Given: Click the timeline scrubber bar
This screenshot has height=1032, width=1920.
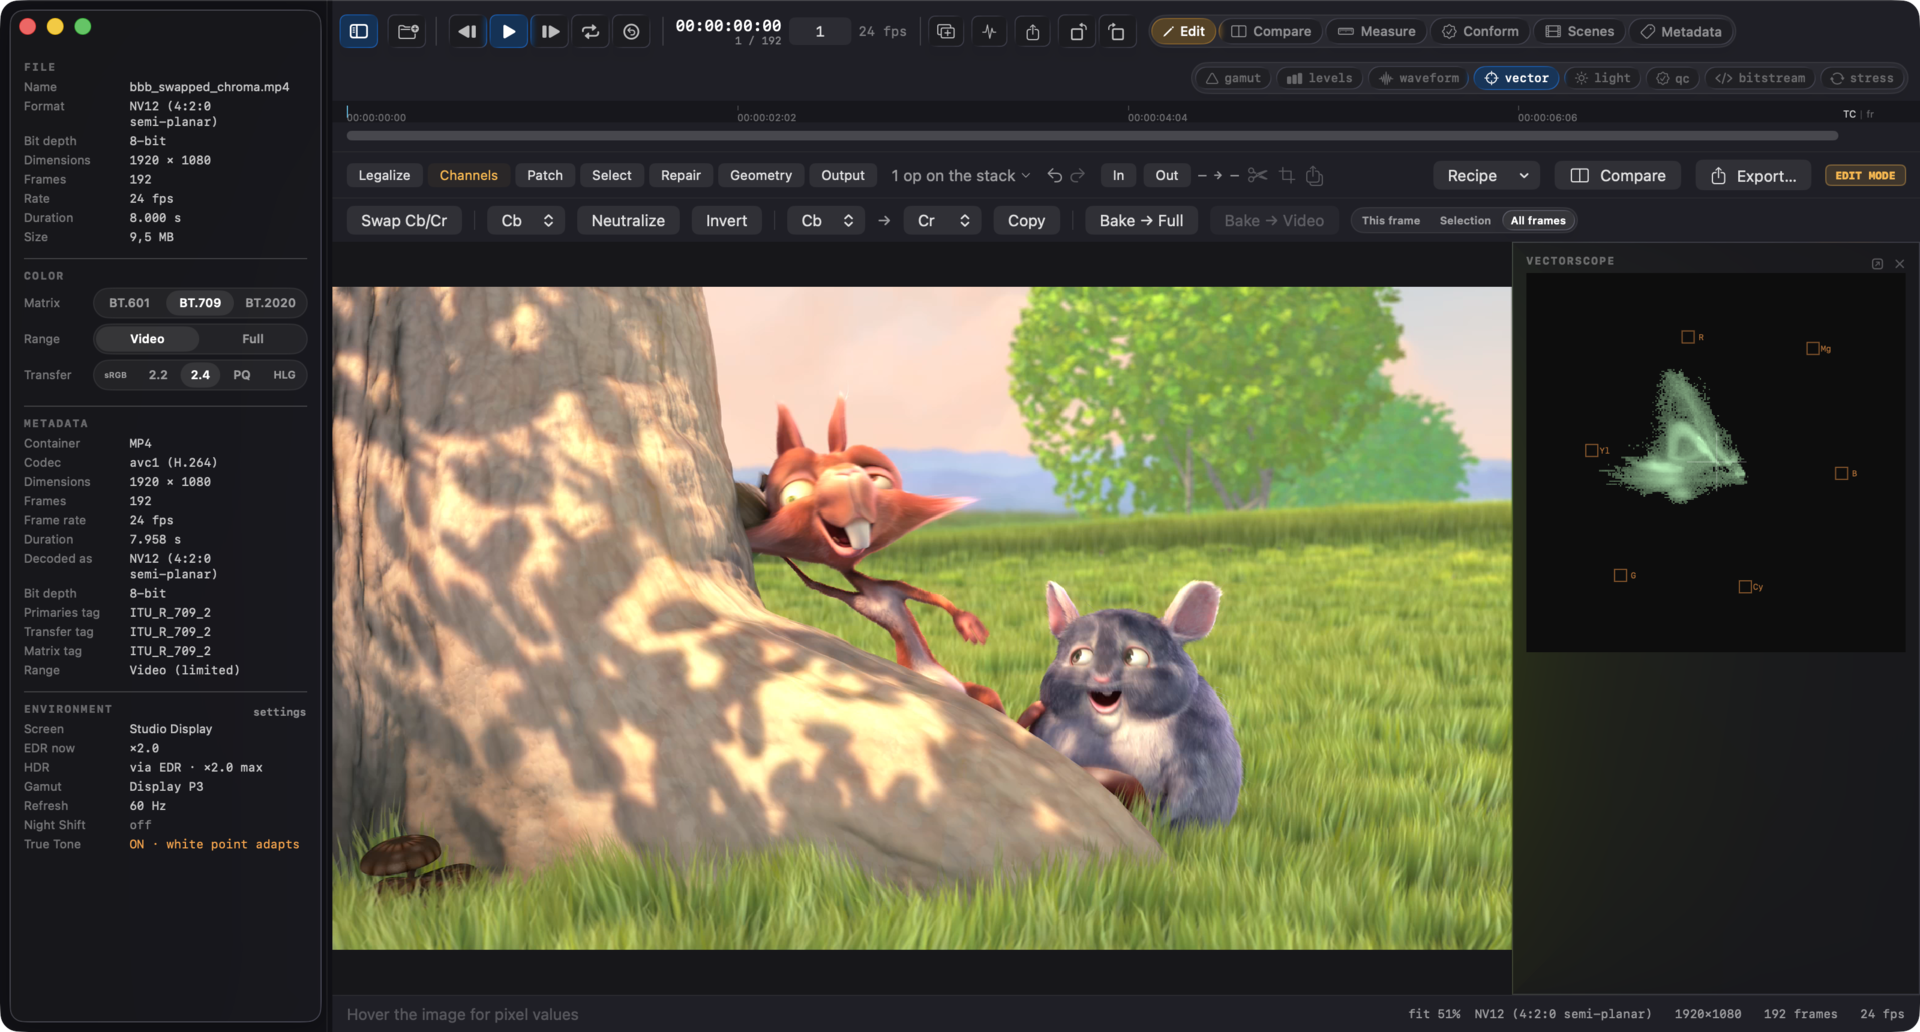Looking at the screenshot, I should [x=1092, y=135].
